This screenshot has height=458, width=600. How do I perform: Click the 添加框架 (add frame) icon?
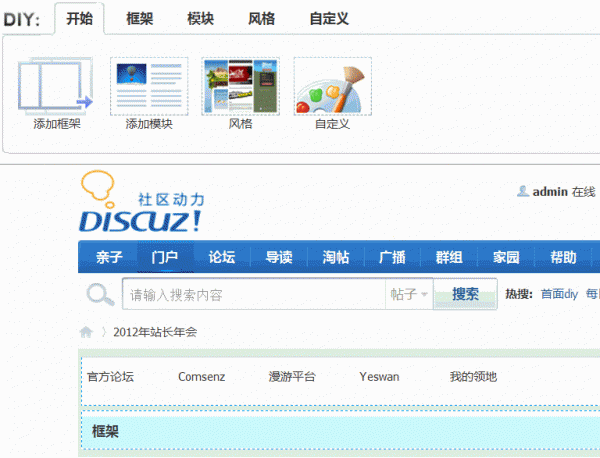[56, 86]
